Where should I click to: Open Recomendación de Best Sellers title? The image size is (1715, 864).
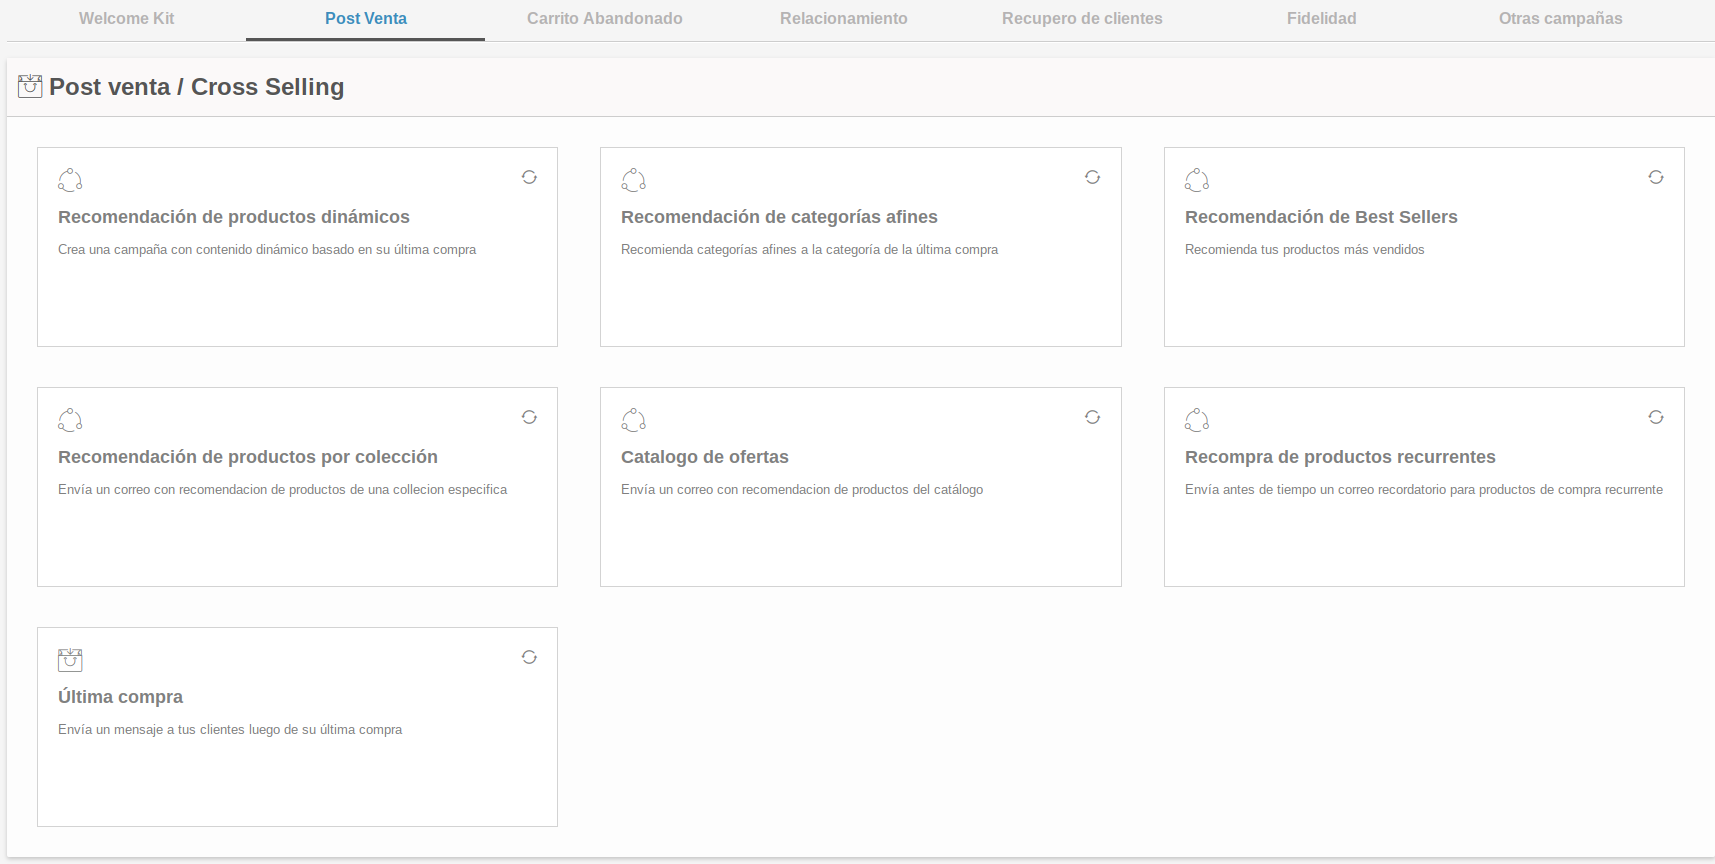pos(1321,217)
